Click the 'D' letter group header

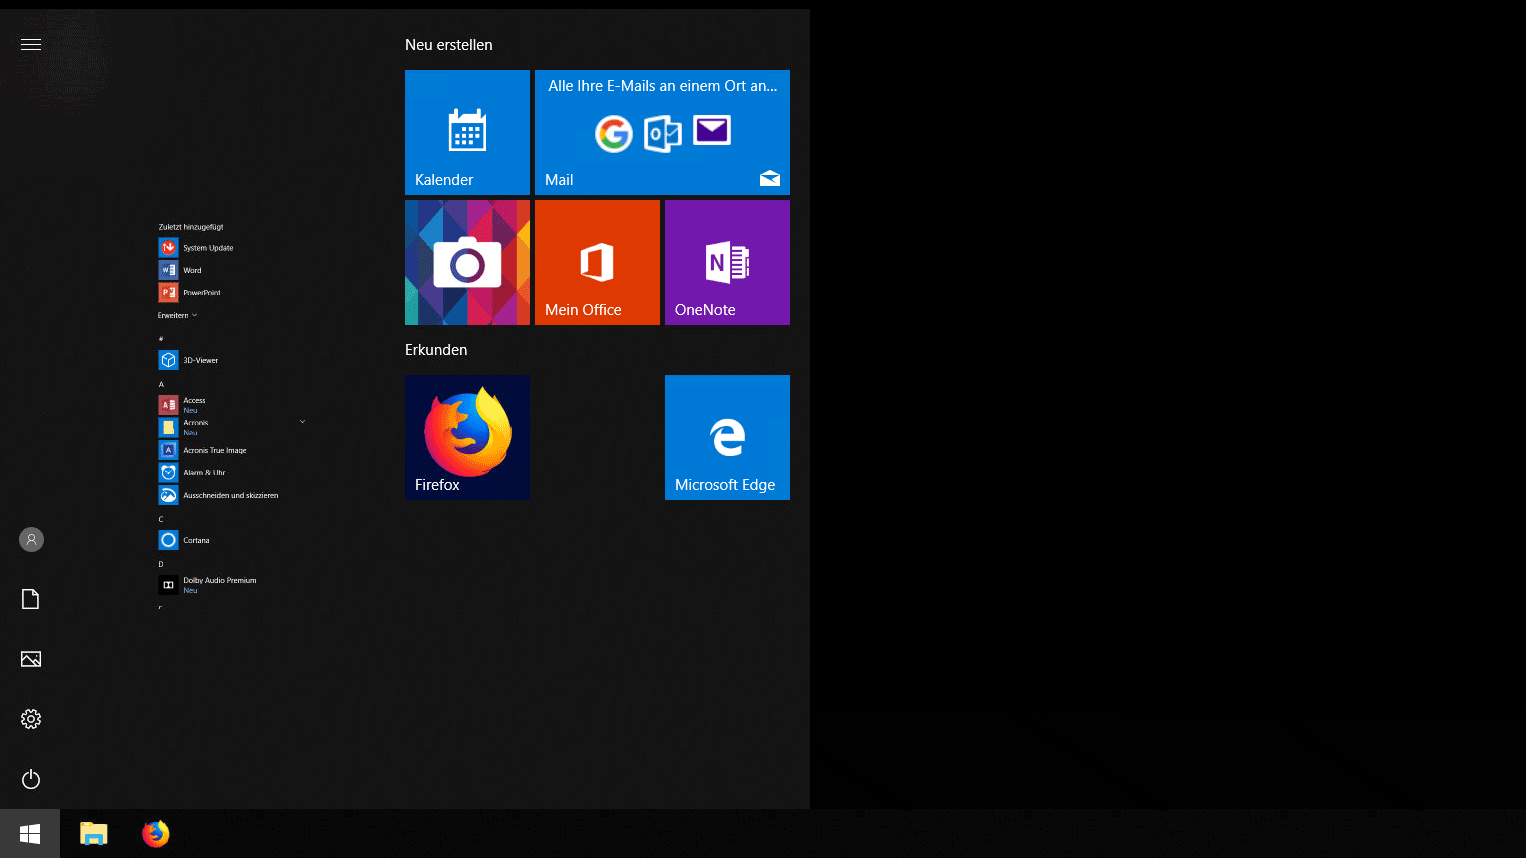pos(161,565)
